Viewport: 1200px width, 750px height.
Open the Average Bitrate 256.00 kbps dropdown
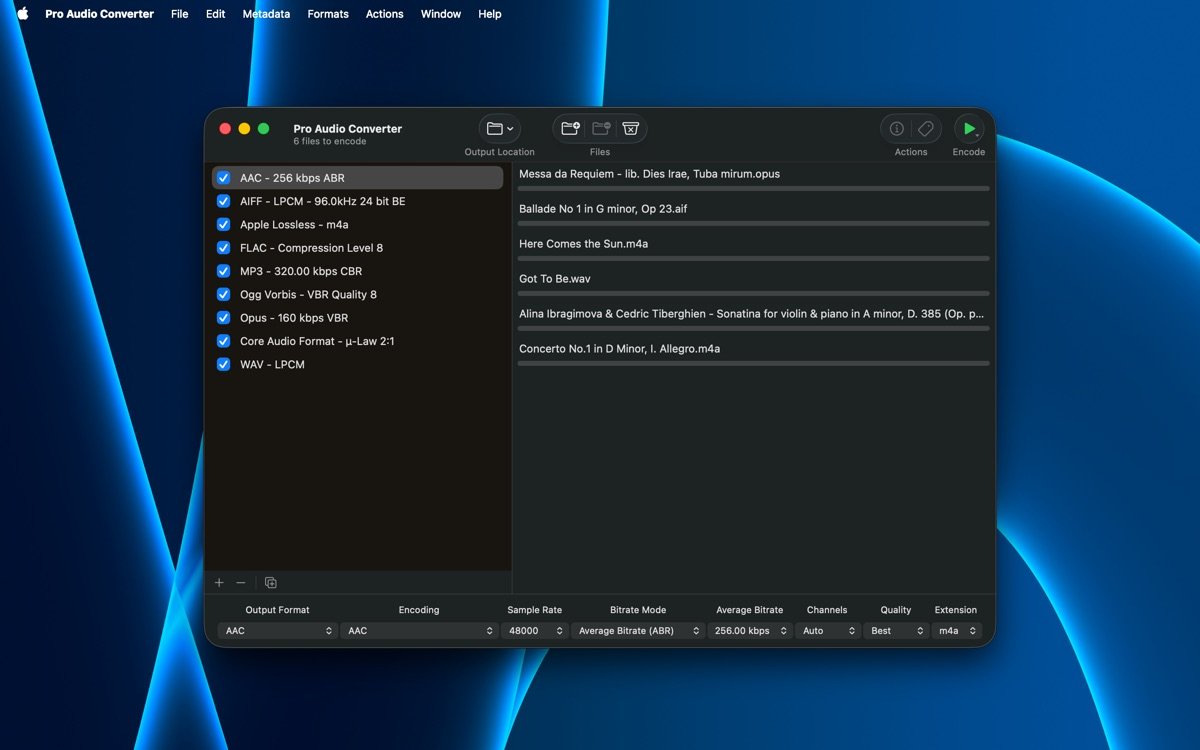pyautogui.click(x=749, y=631)
